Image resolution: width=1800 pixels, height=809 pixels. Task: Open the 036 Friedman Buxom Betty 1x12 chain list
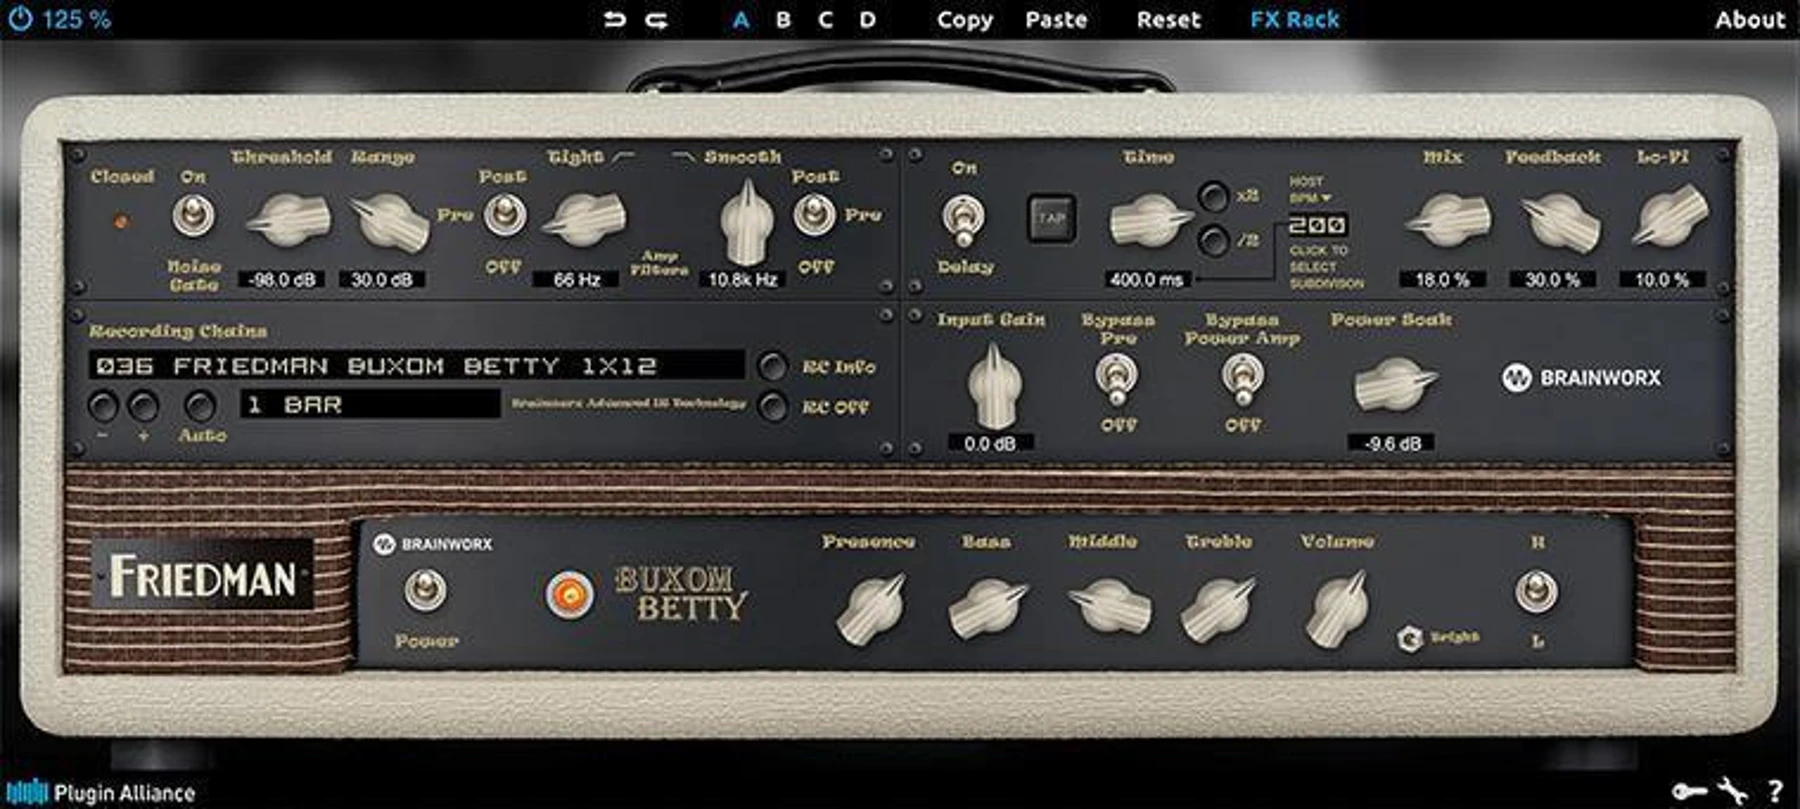coord(417,366)
